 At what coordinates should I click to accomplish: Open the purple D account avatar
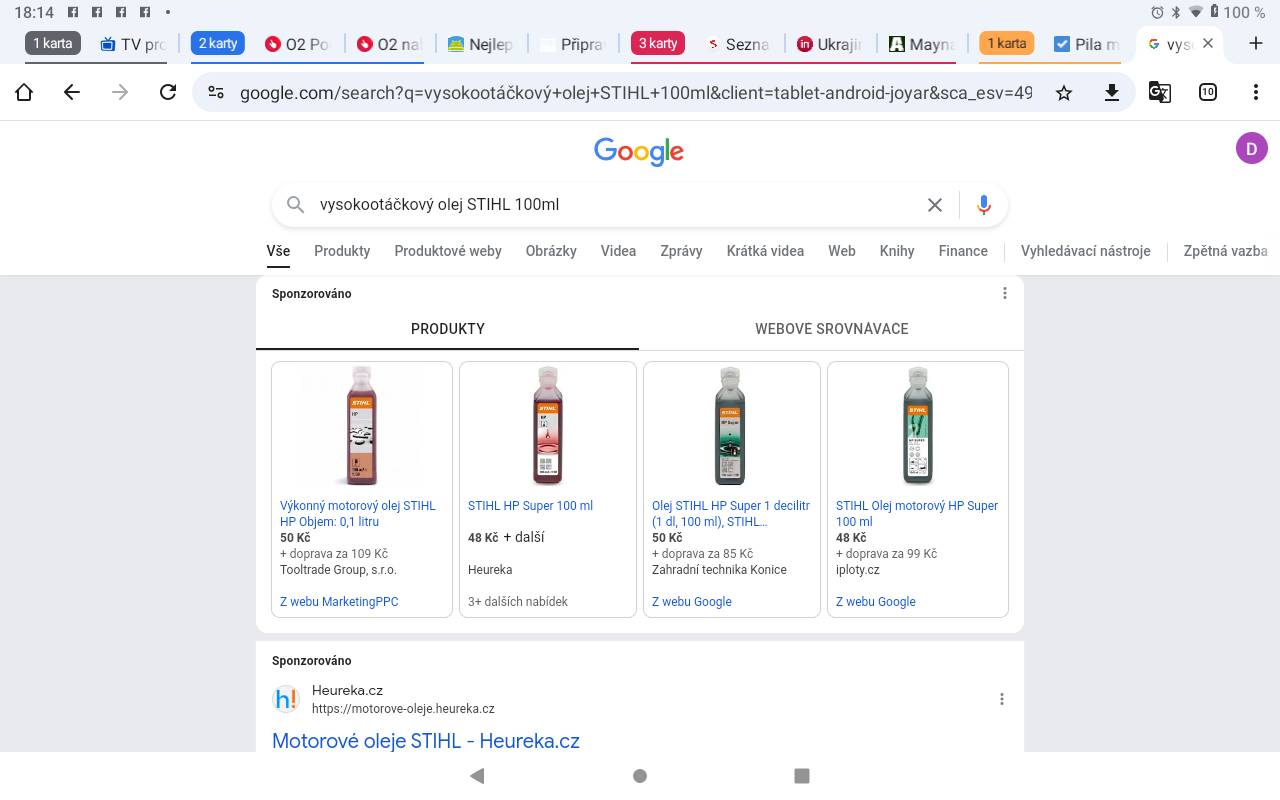1252,148
